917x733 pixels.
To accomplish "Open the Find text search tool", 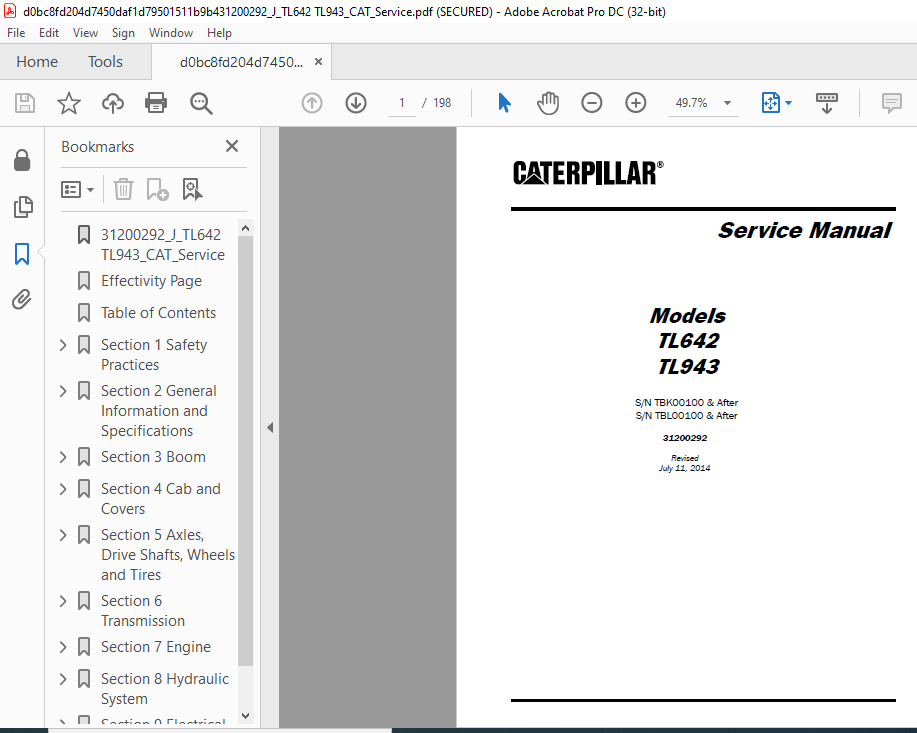I will pyautogui.click(x=201, y=103).
